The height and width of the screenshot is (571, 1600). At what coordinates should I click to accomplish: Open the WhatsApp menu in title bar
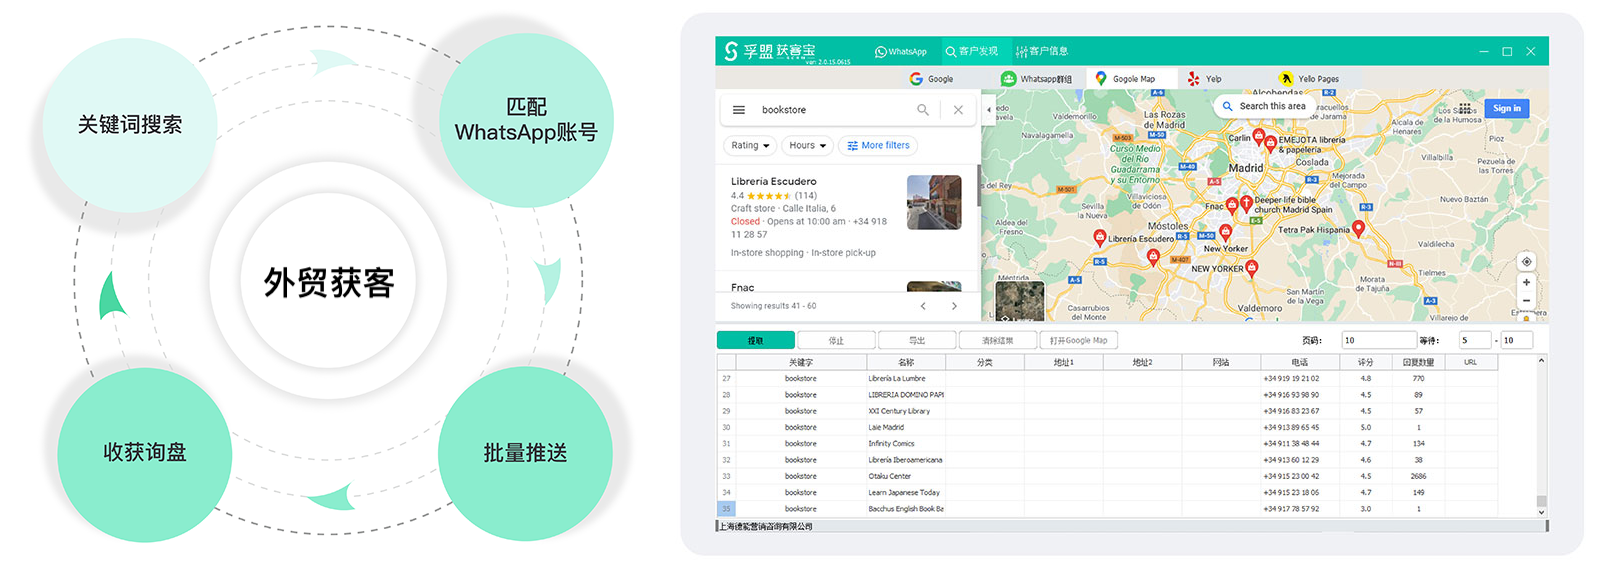(x=901, y=51)
